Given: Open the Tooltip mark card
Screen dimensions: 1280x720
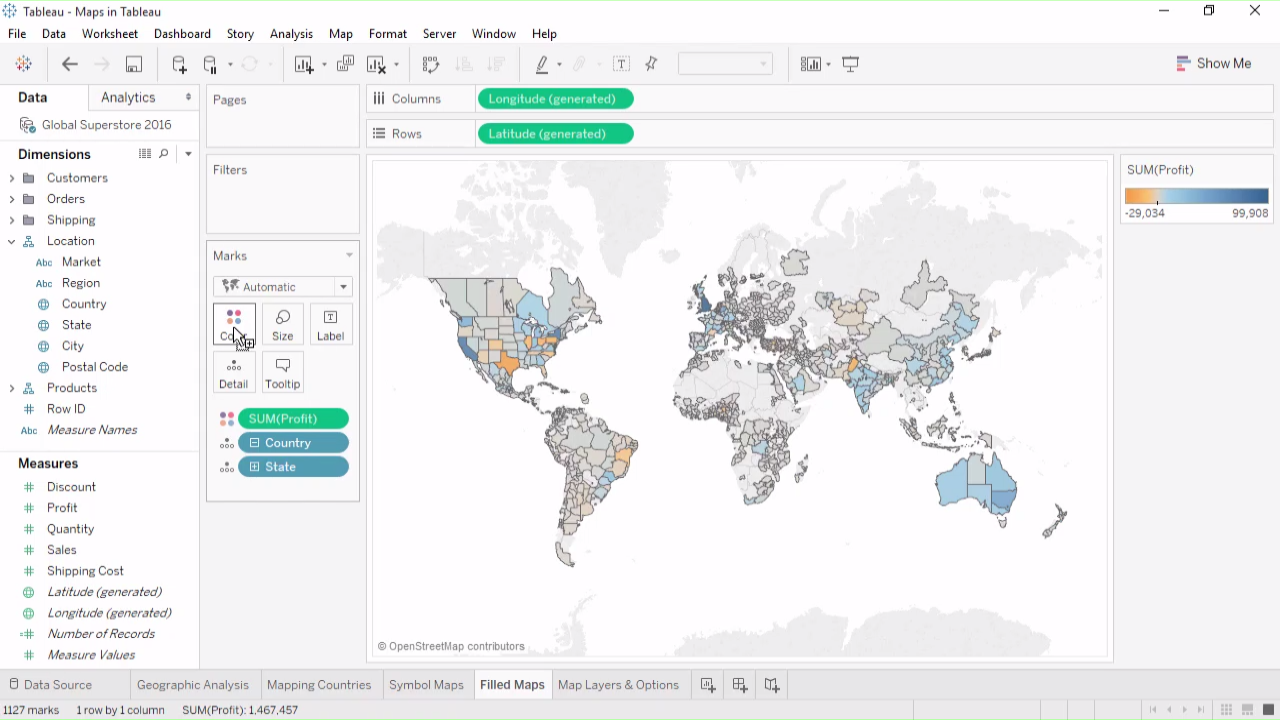Looking at the screenshot, I should 283,373.
